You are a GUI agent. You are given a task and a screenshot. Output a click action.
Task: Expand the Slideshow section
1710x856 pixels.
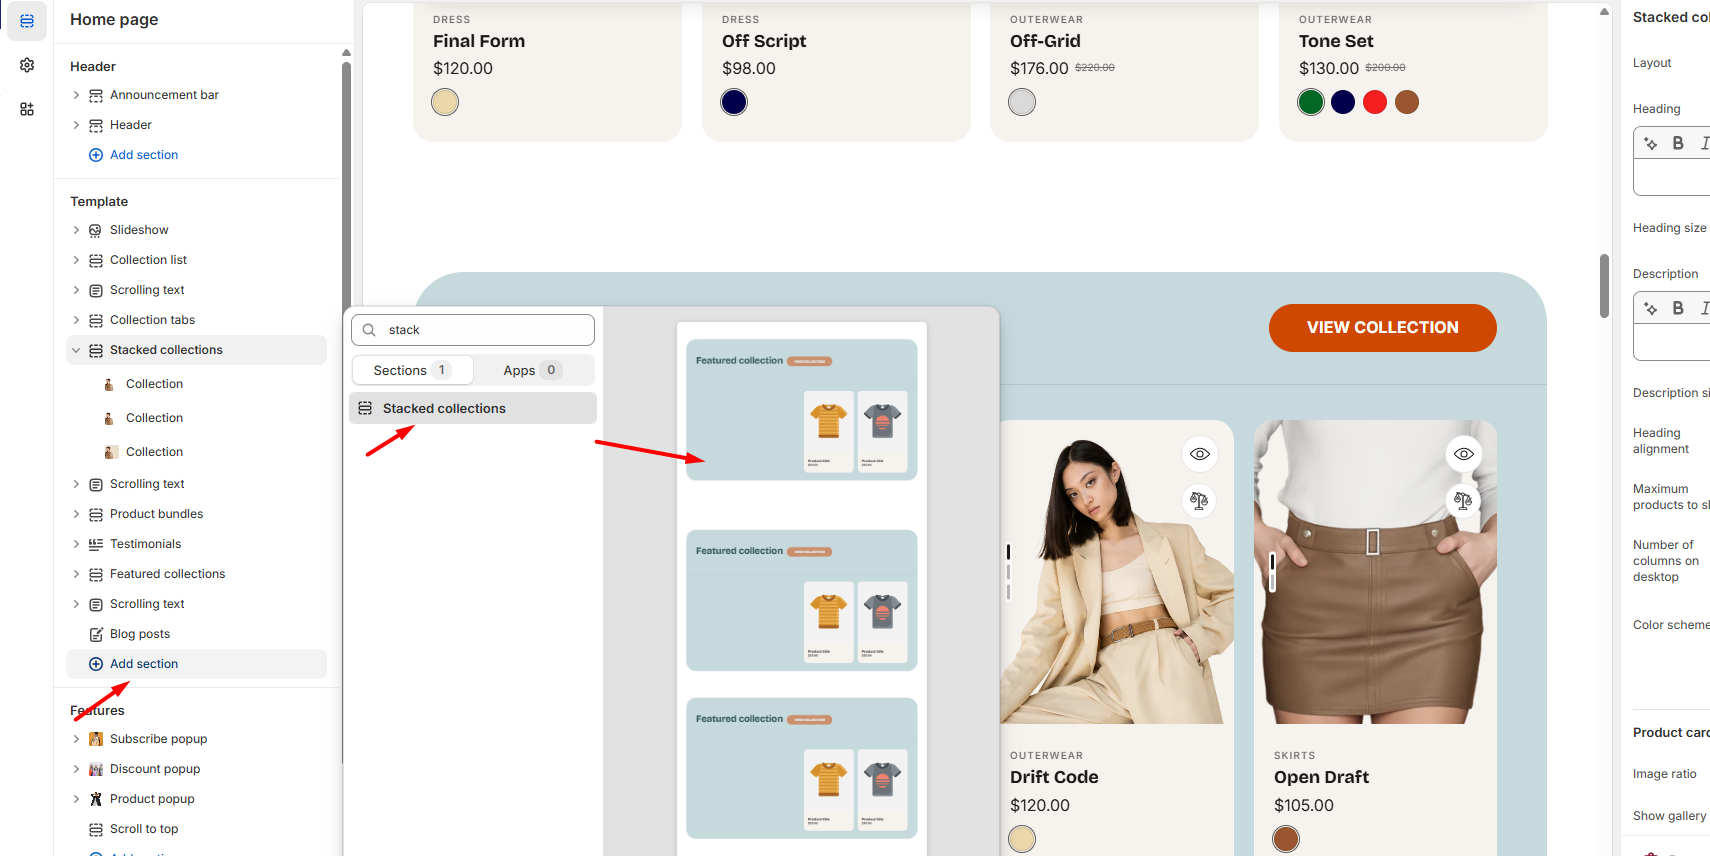pos(76,230)
